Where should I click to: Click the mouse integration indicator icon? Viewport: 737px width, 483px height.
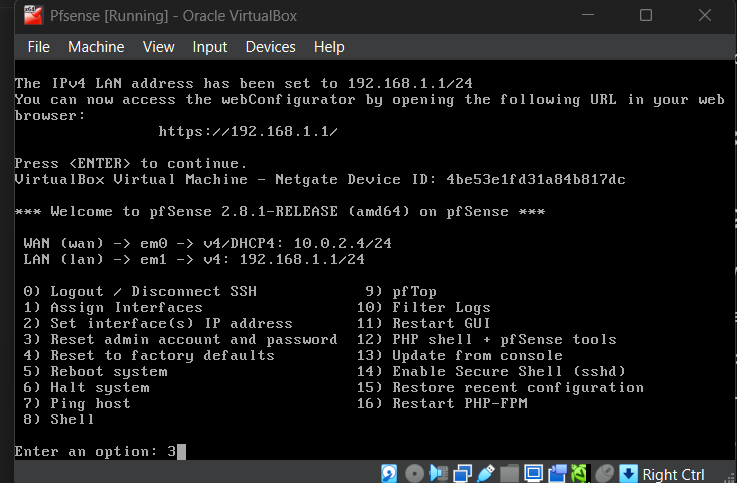pos(605,474)
